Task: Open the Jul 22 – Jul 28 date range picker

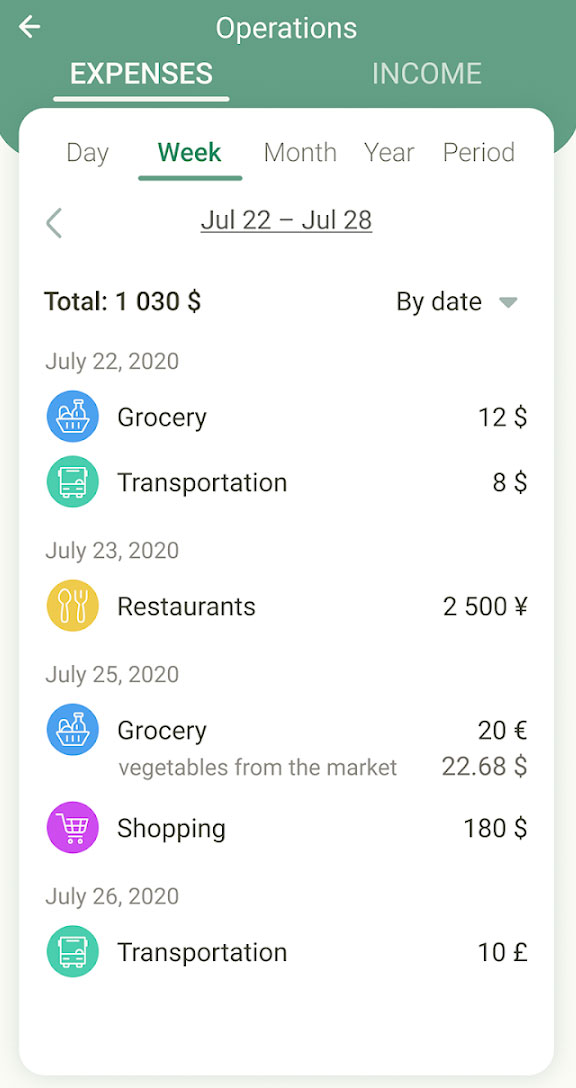Action: 286,219
